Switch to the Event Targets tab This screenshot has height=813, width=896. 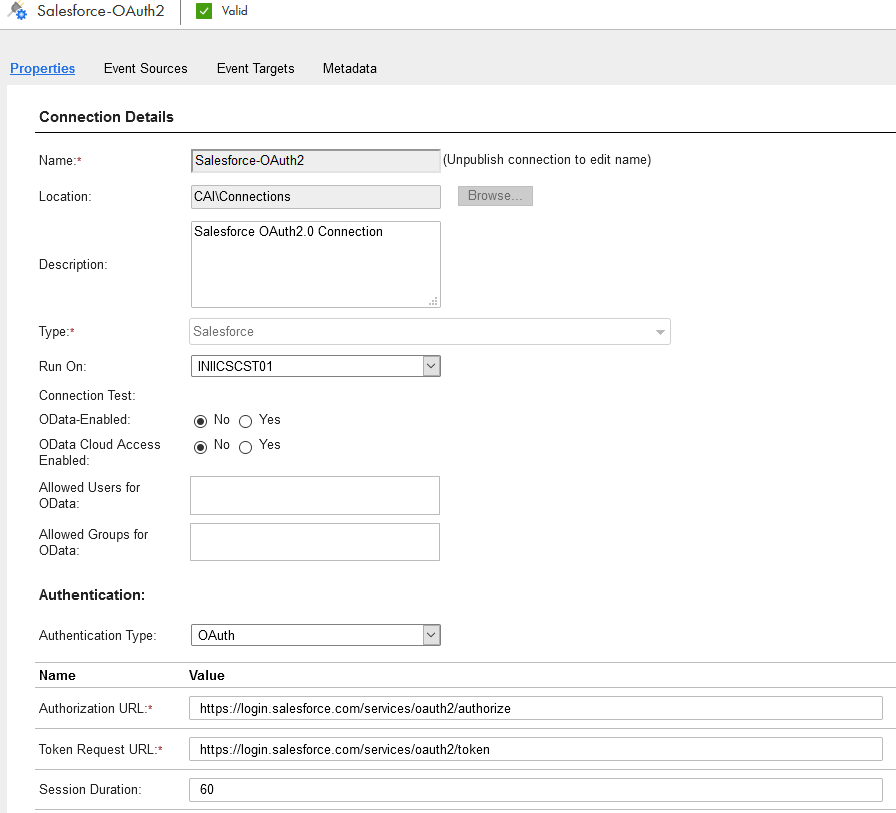[255, 69]
